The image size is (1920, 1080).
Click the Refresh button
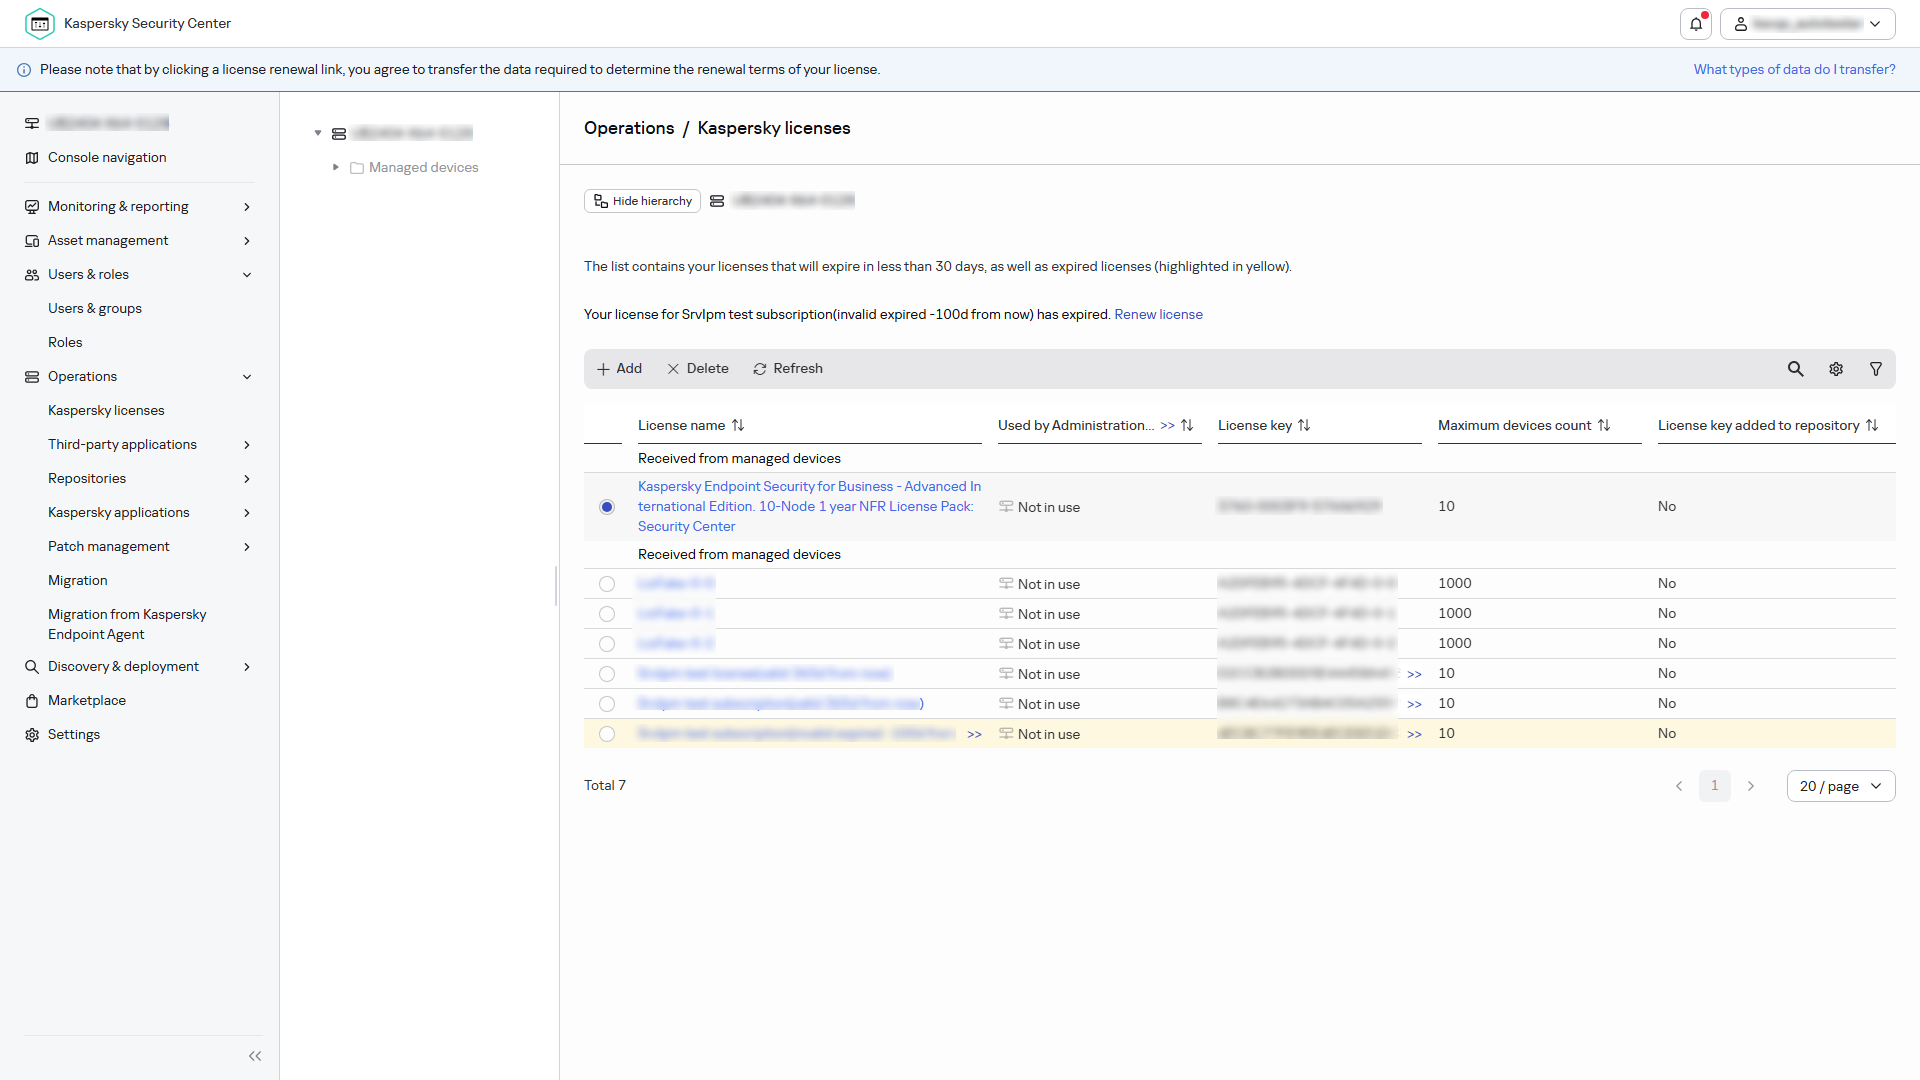tap(788, 369)
